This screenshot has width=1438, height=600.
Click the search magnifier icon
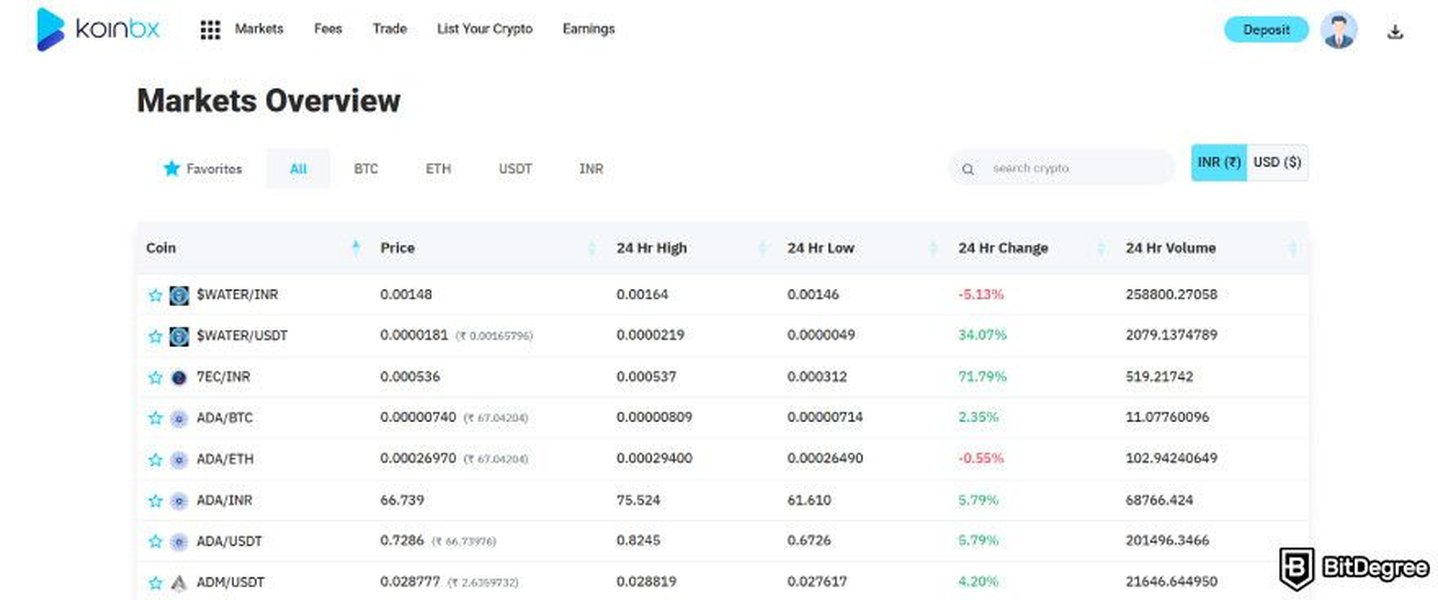pos(968,169)
